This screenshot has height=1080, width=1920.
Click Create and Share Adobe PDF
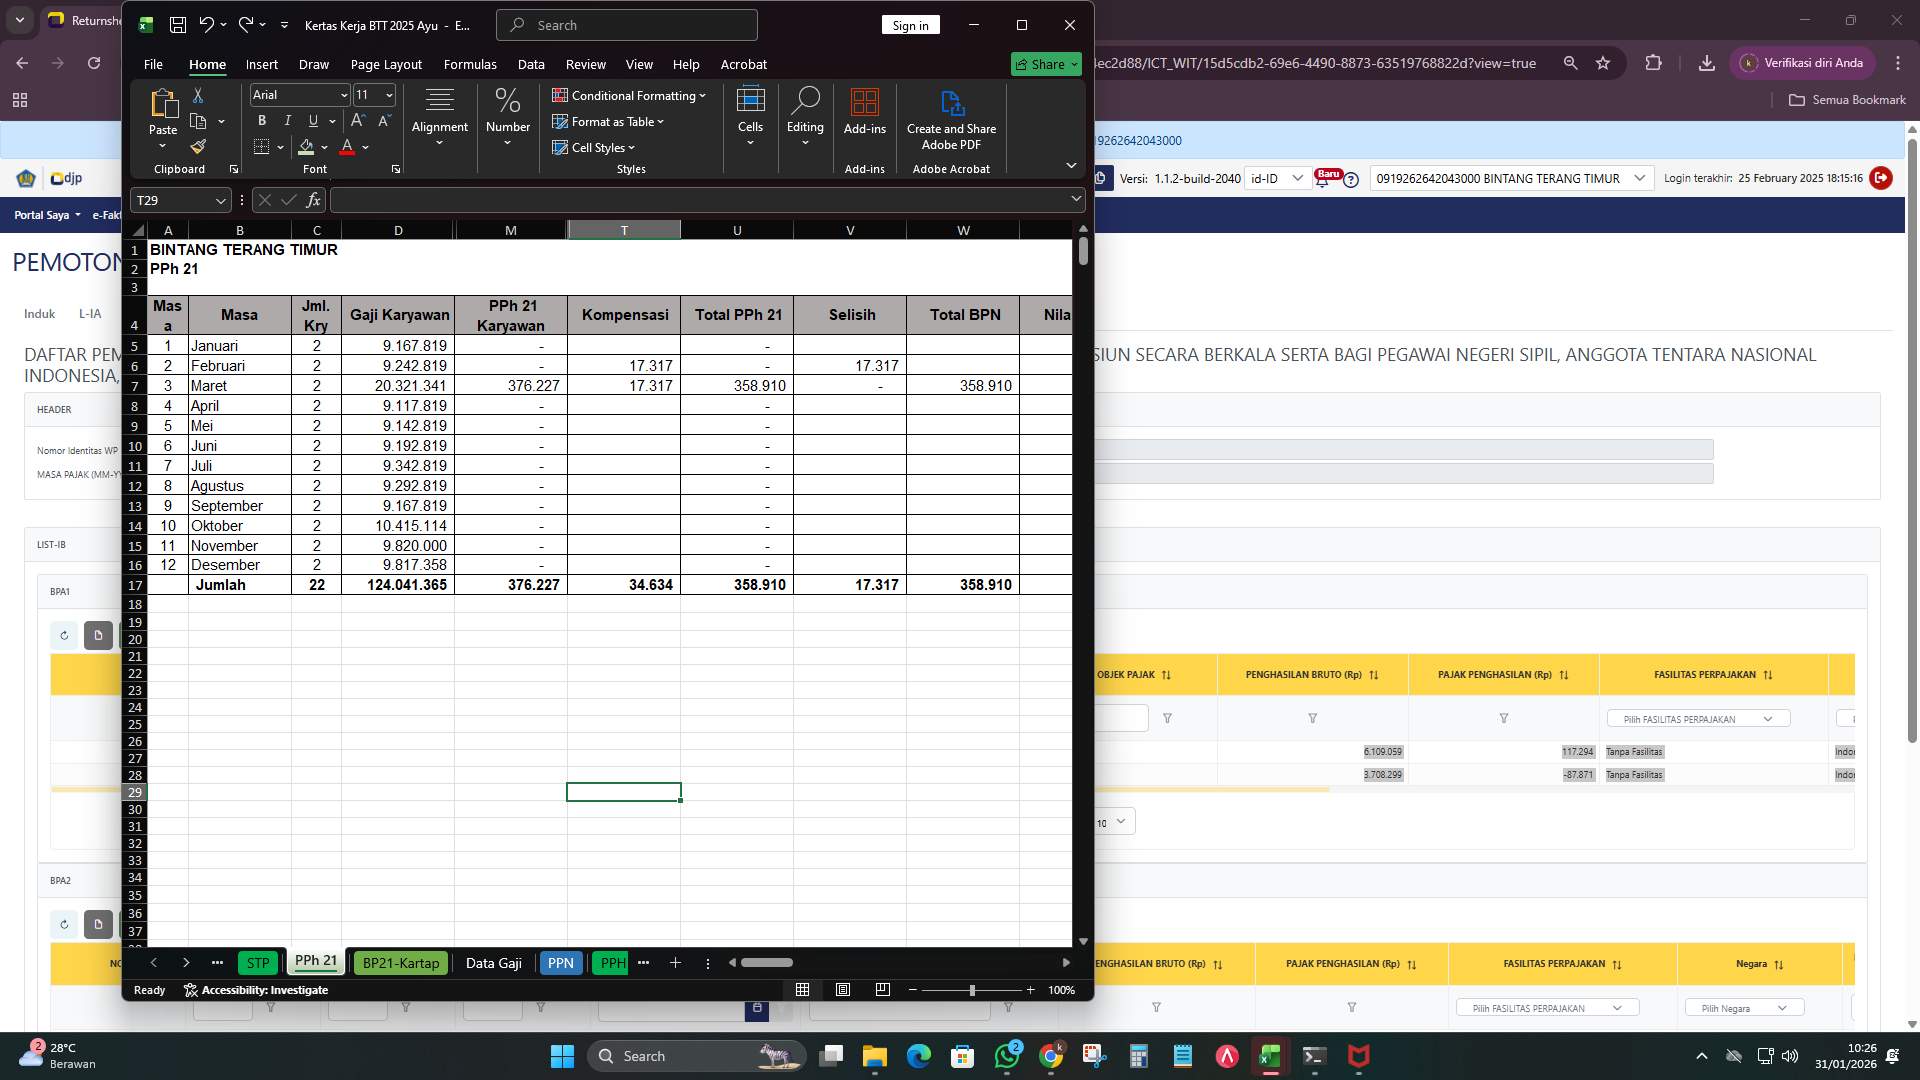point(951,117)
